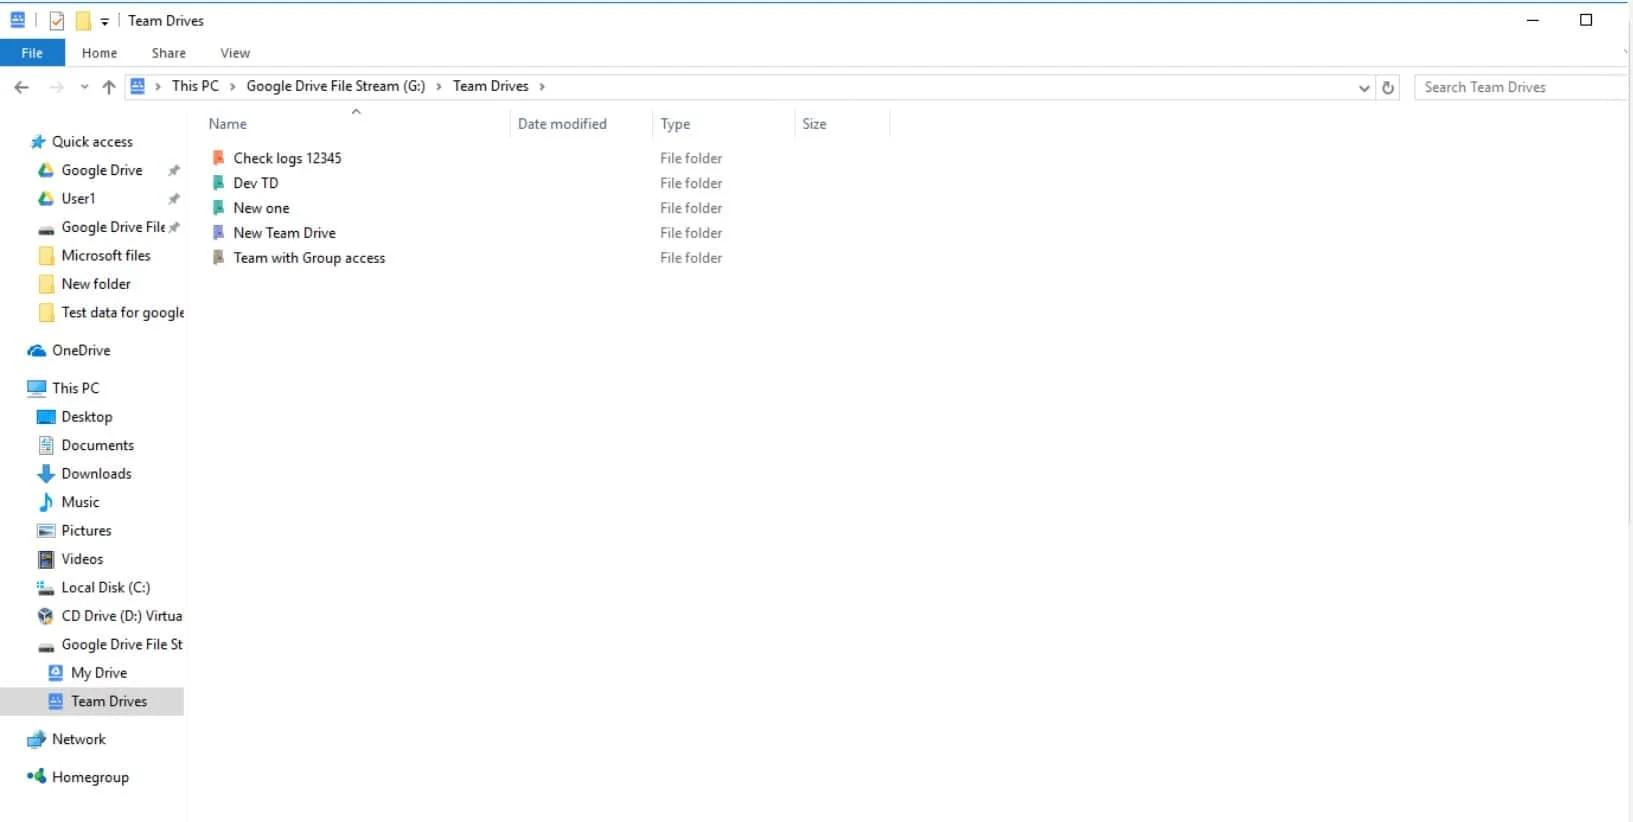Click Google Drive File Stream (G:) breadcrumb
This screenshot has width=1633, height=822.
[x=336, y=86]
